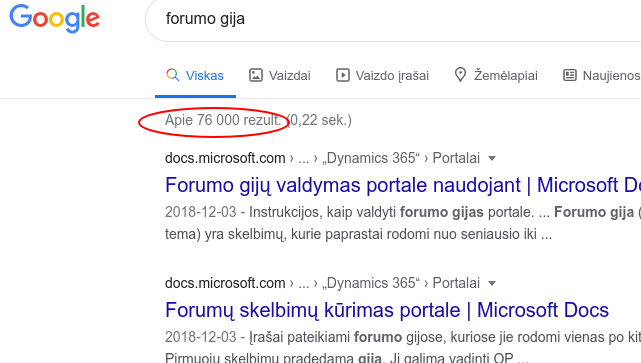This screenshot has width=641, height=363.
Task: Open the 'Forumų skelbimų kūrimas portale' result
Action: [387, 310]
